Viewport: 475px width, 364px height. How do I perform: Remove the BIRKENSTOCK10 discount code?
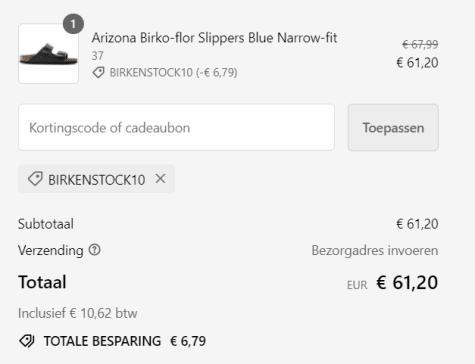[x=160, y=179]
